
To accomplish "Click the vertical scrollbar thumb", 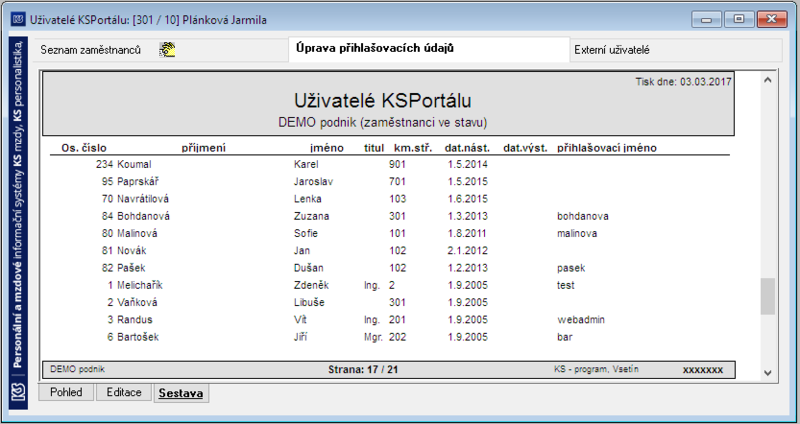I will coord(768,296).
